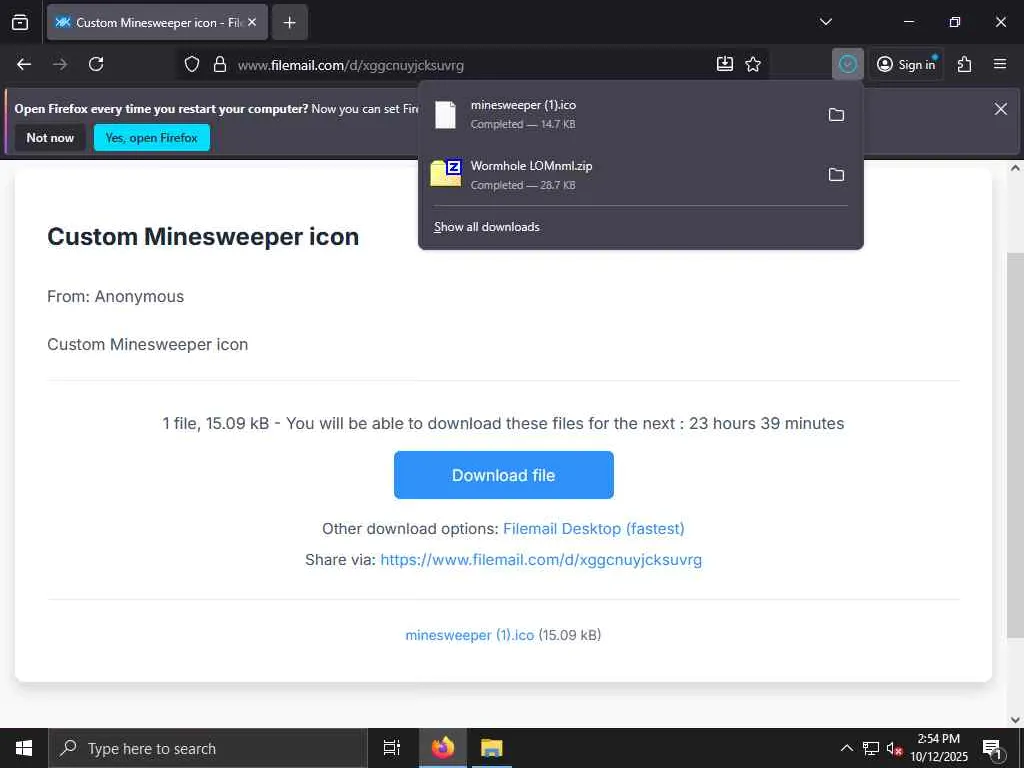Open File Explorer from taskbar
Viewport: 1024px width, 768px height.
(492, 748)
